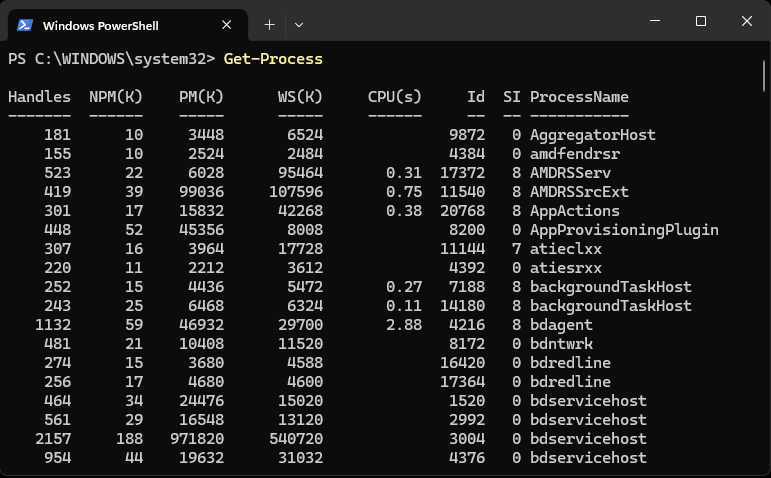Click the amdfendrsr process name

[575, 154]
